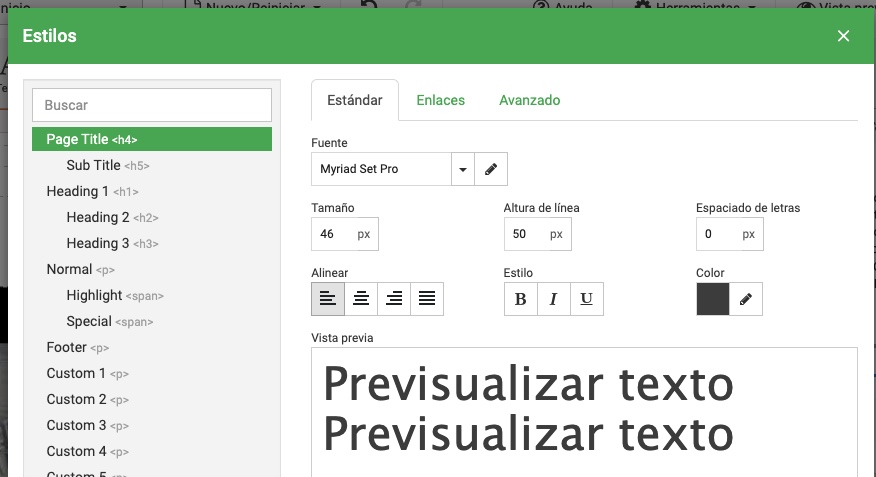876x477 pixels.
Task: Click the Buscar search field
Action: point(152,105)
